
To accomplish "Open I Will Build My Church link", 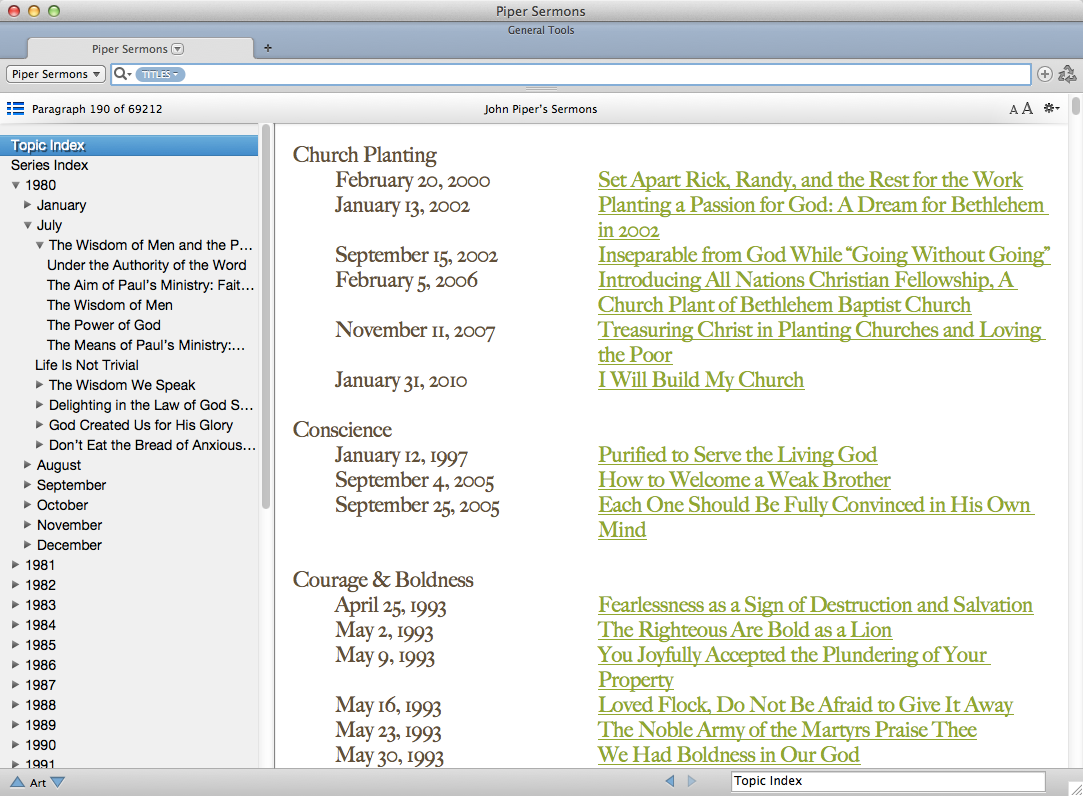I will [701, 380].
